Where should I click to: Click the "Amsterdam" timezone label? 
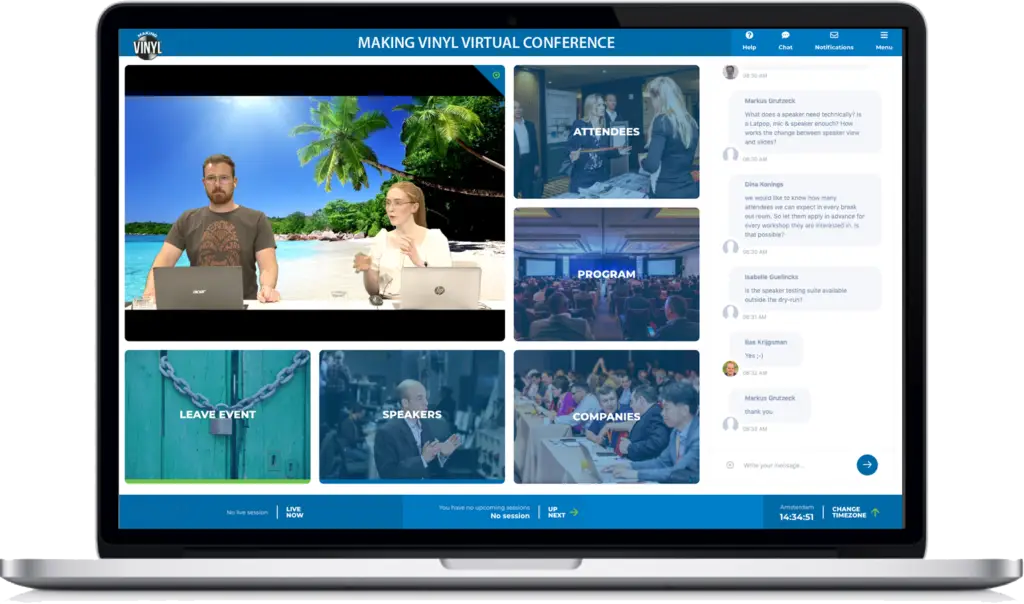click(x=797, y=507)
